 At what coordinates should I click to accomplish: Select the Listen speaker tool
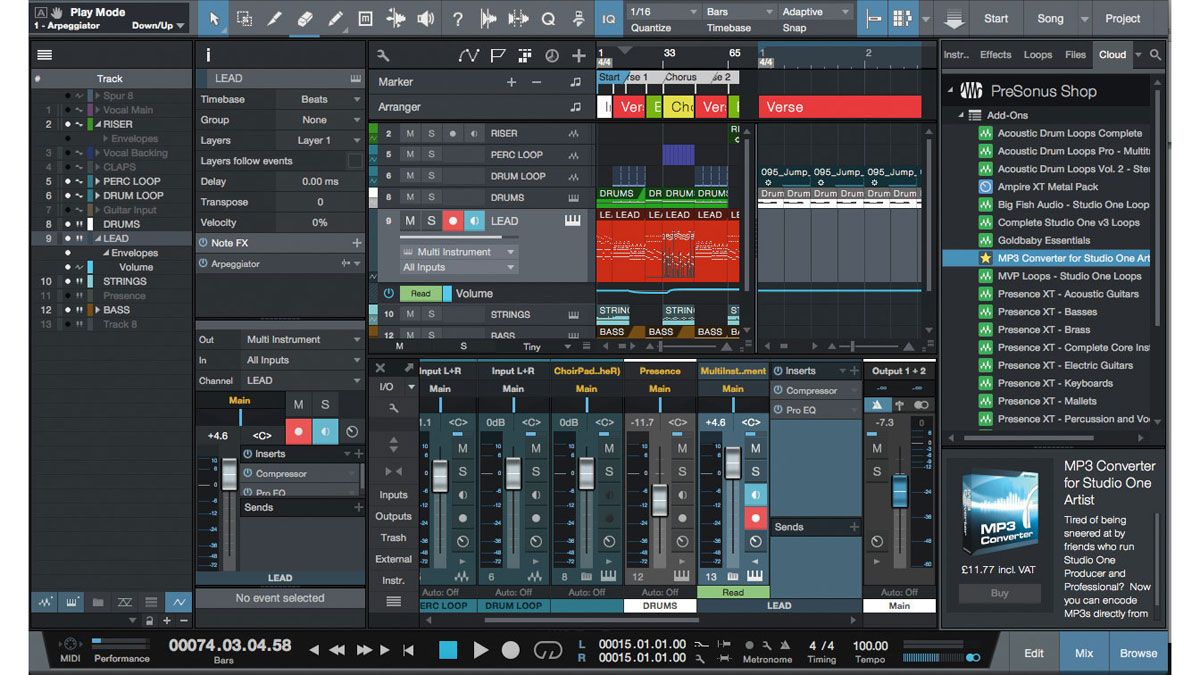[x=425, y=18]
